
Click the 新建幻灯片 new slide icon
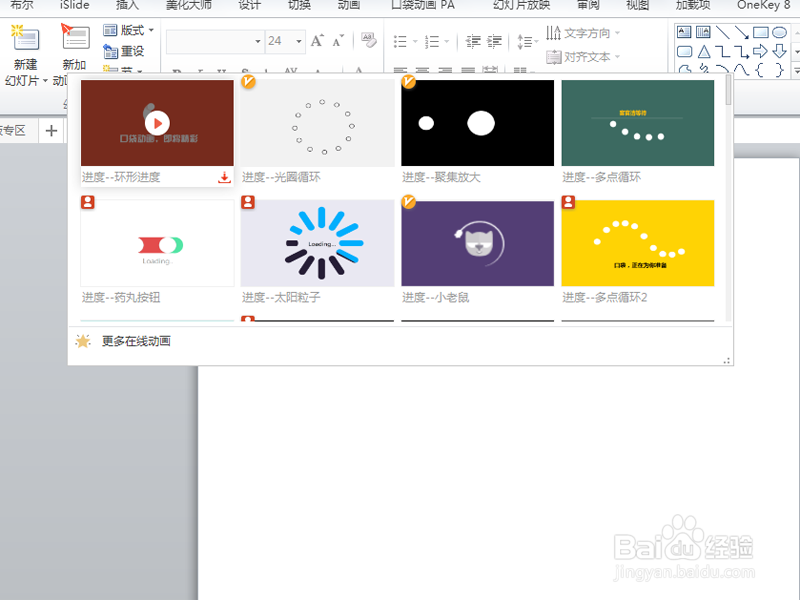[x=26, y=38]
